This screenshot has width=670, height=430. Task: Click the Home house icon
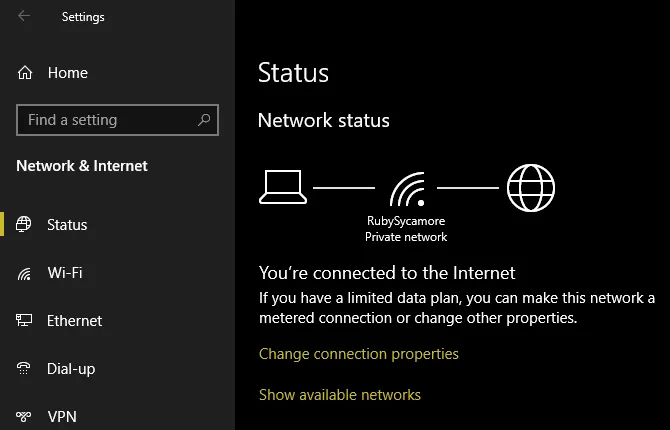click(25, 73)
